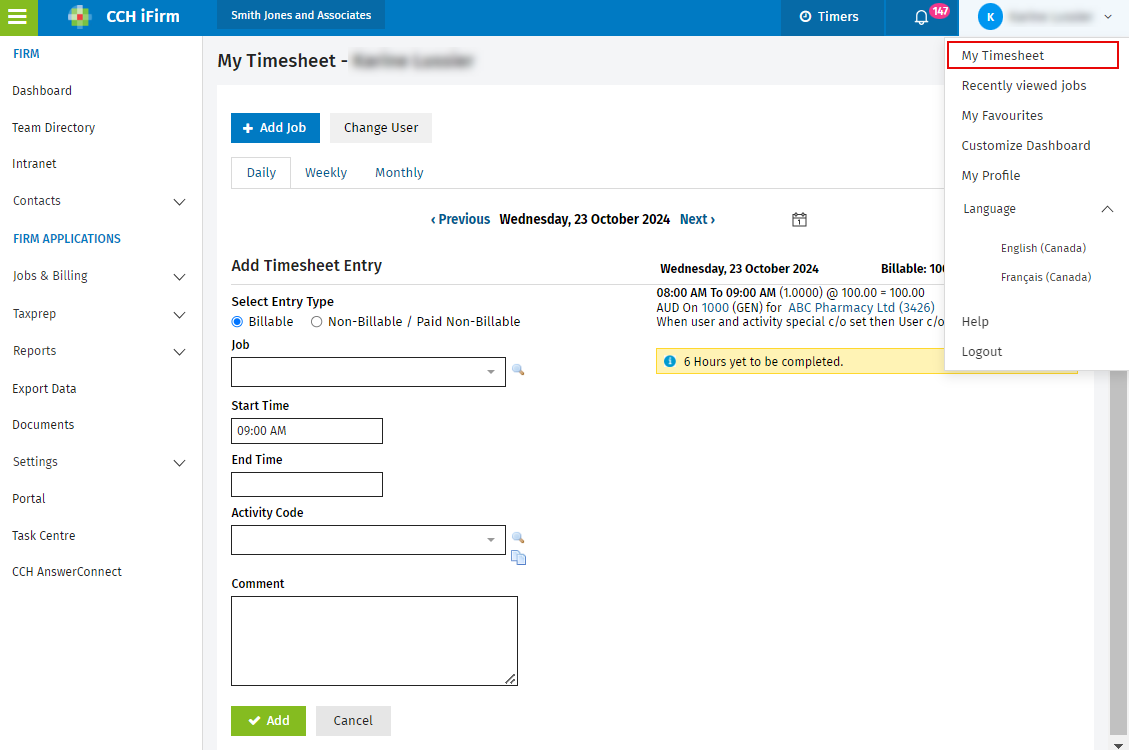1129x750 pixels.
Task: Select the Billable entry type
Action: (x=237, y=322)
